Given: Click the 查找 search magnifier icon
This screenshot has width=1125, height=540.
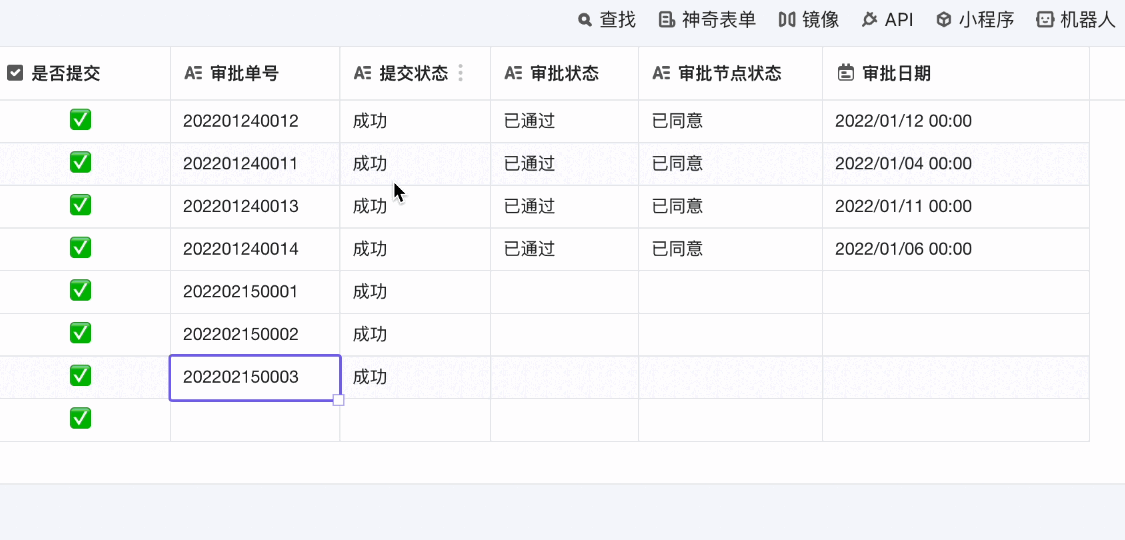Looking at the screenshot, I should pos(585,19).
